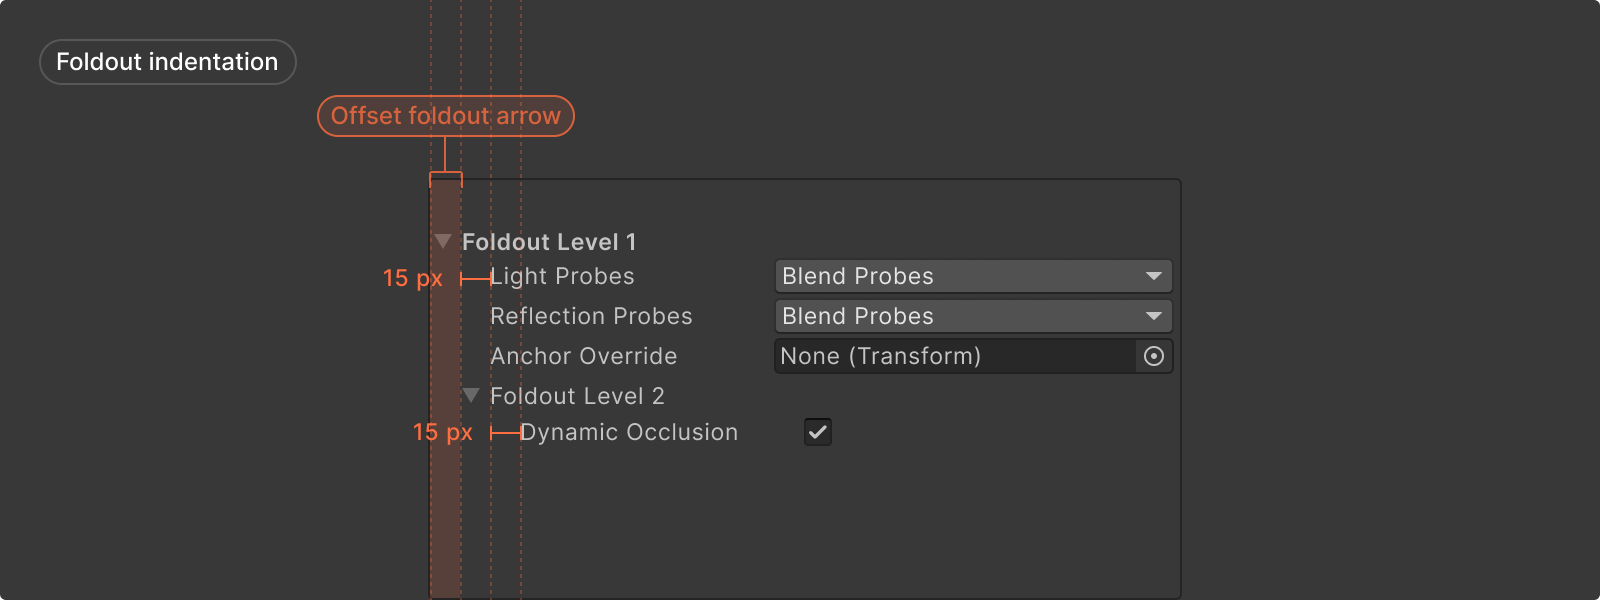Click the Light Probes property label
1600x600 pixels.
tap(562, 276)
